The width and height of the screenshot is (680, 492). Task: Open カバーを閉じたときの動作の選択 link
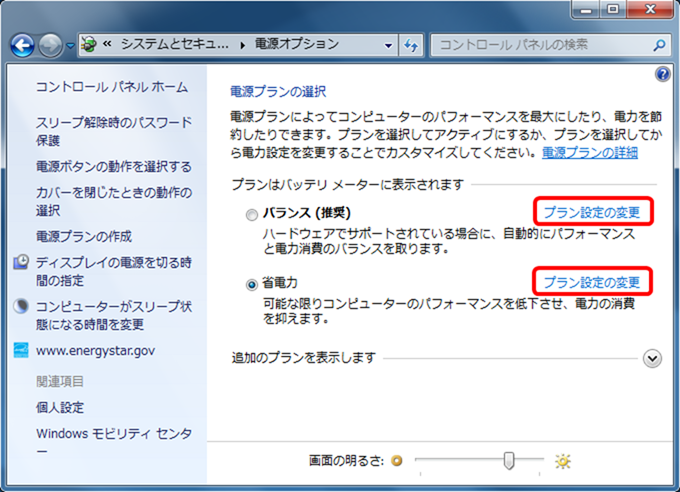114,202
